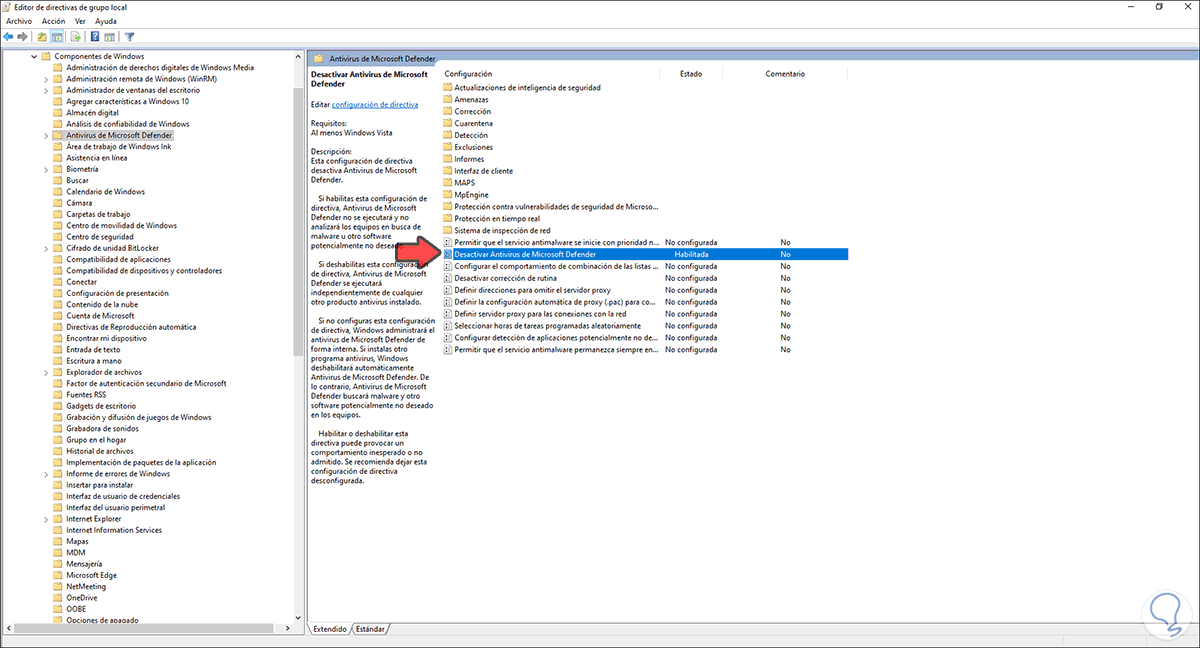Click the tree scrollbar up arrow

click(x=298, y=57)
